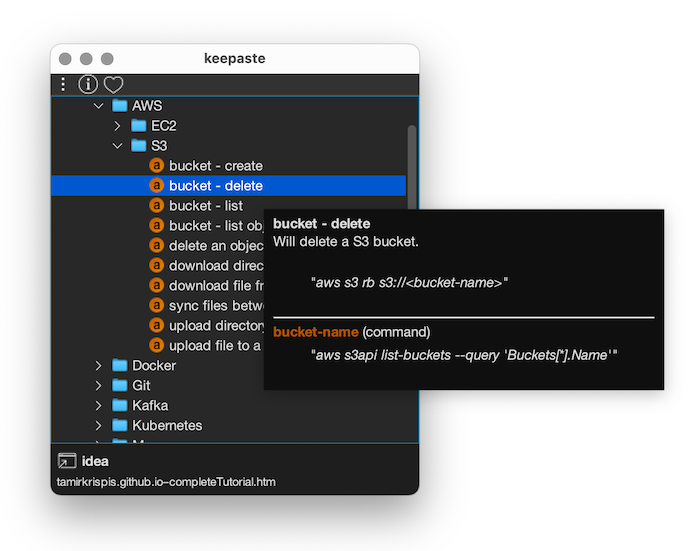Select the S3 folder icon
Screen dimensions: 700x551
138,145
